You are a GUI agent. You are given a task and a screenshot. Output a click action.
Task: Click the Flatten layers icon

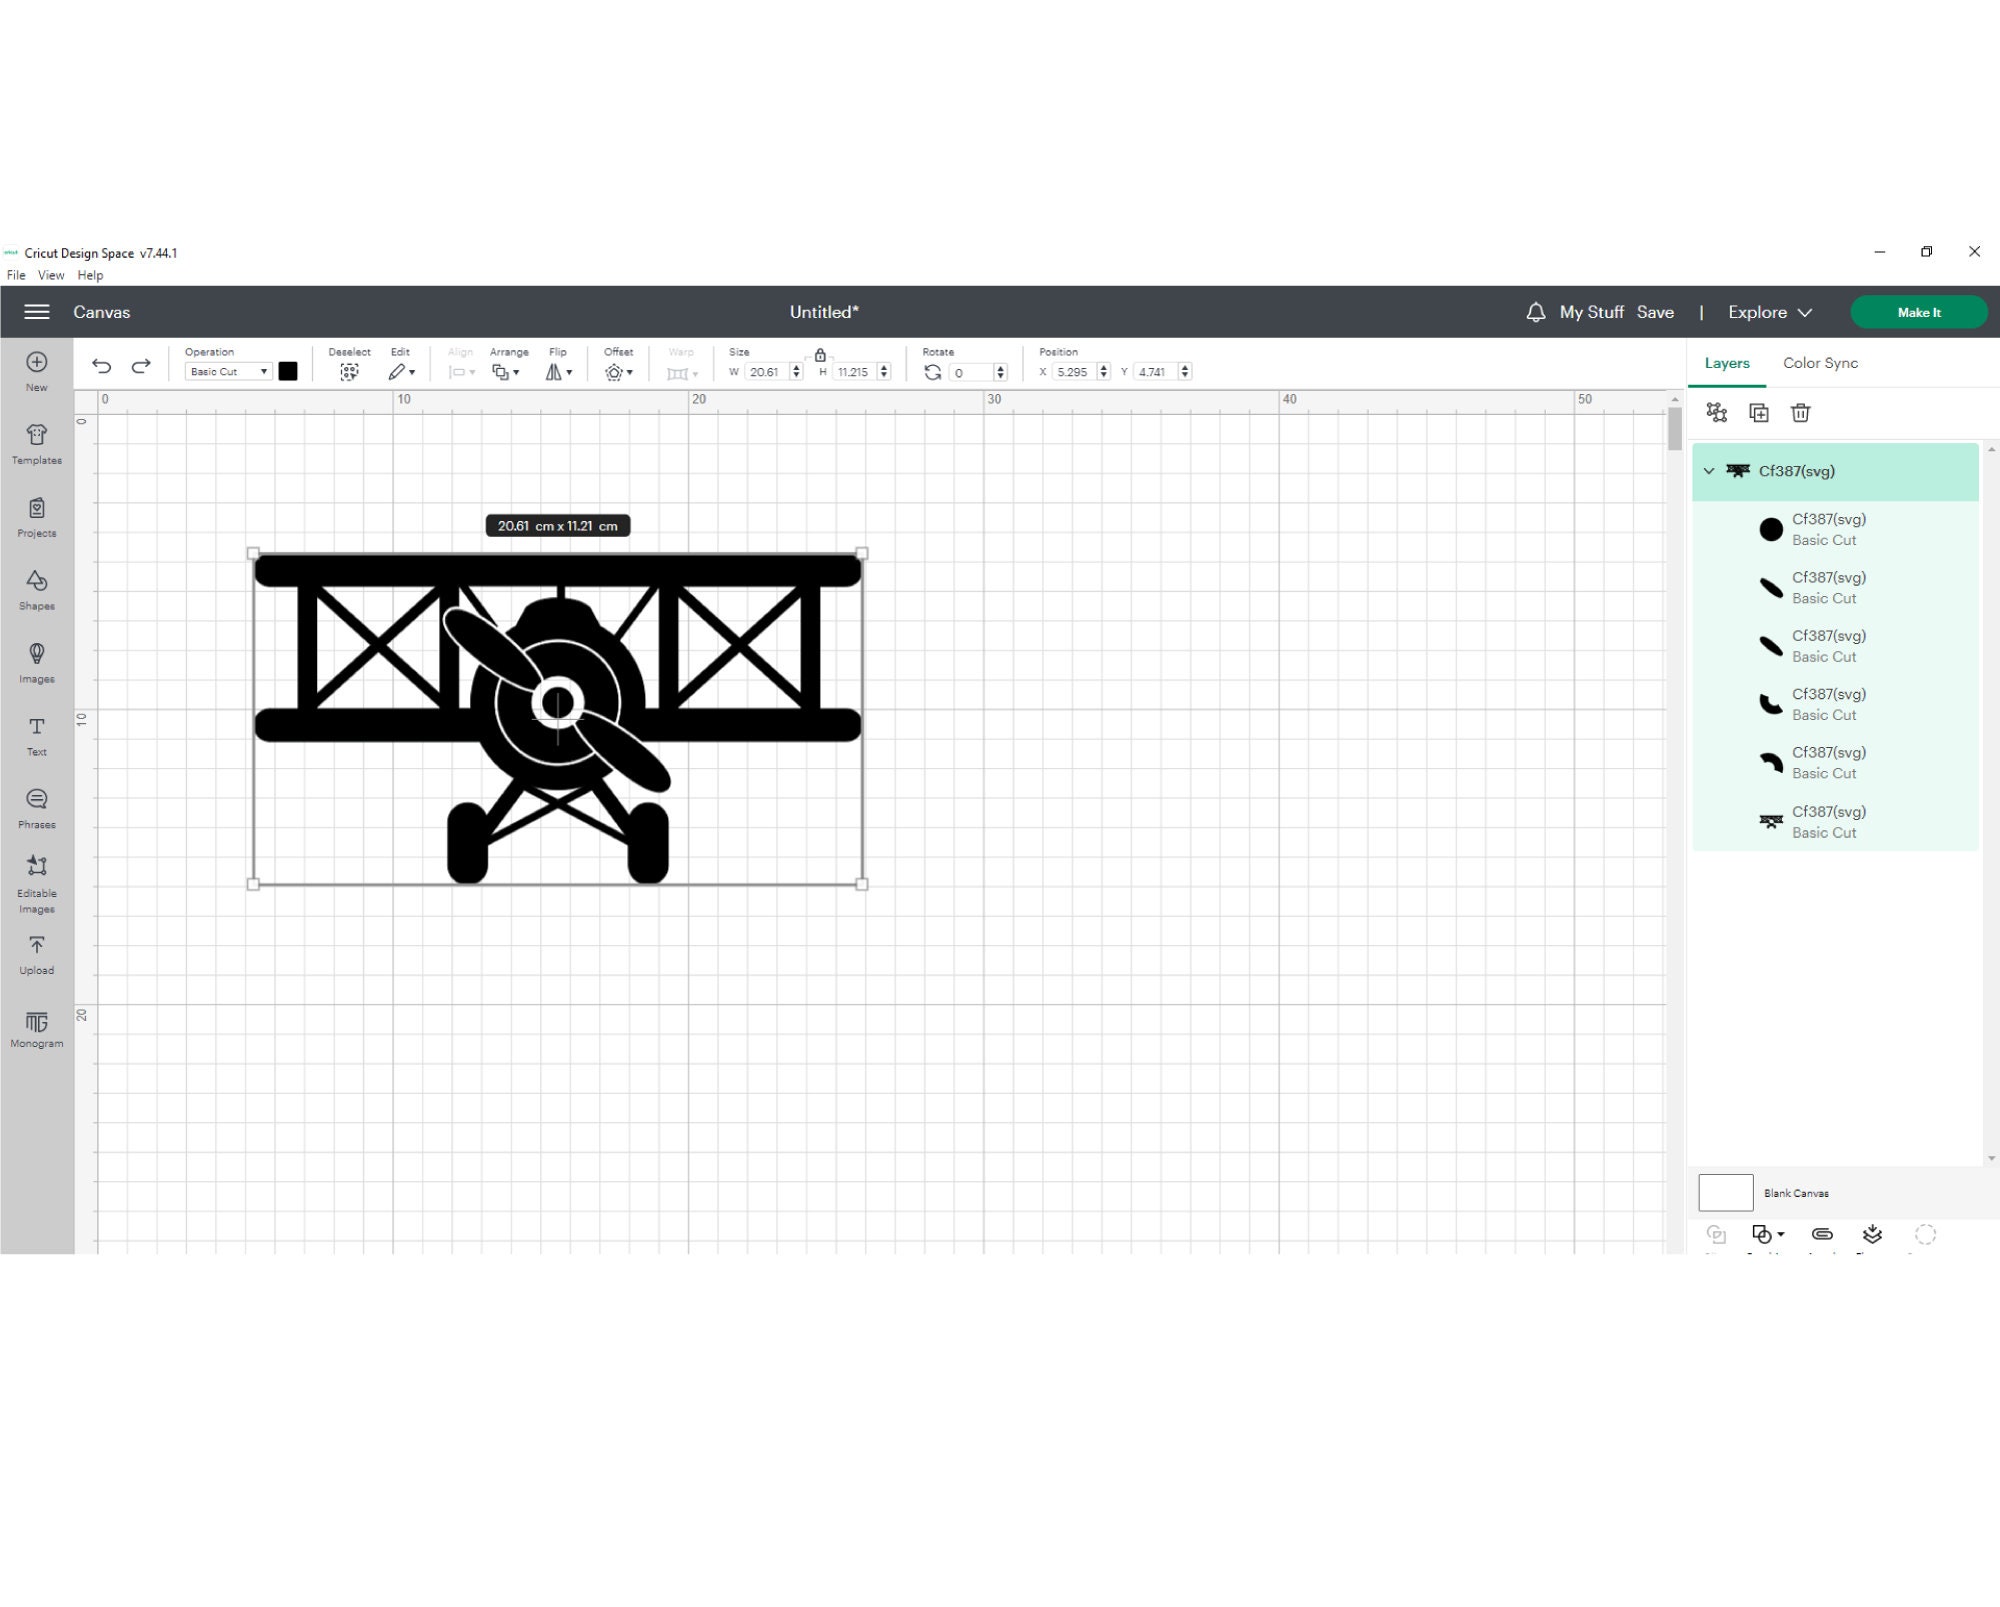pos(1872,1234)
